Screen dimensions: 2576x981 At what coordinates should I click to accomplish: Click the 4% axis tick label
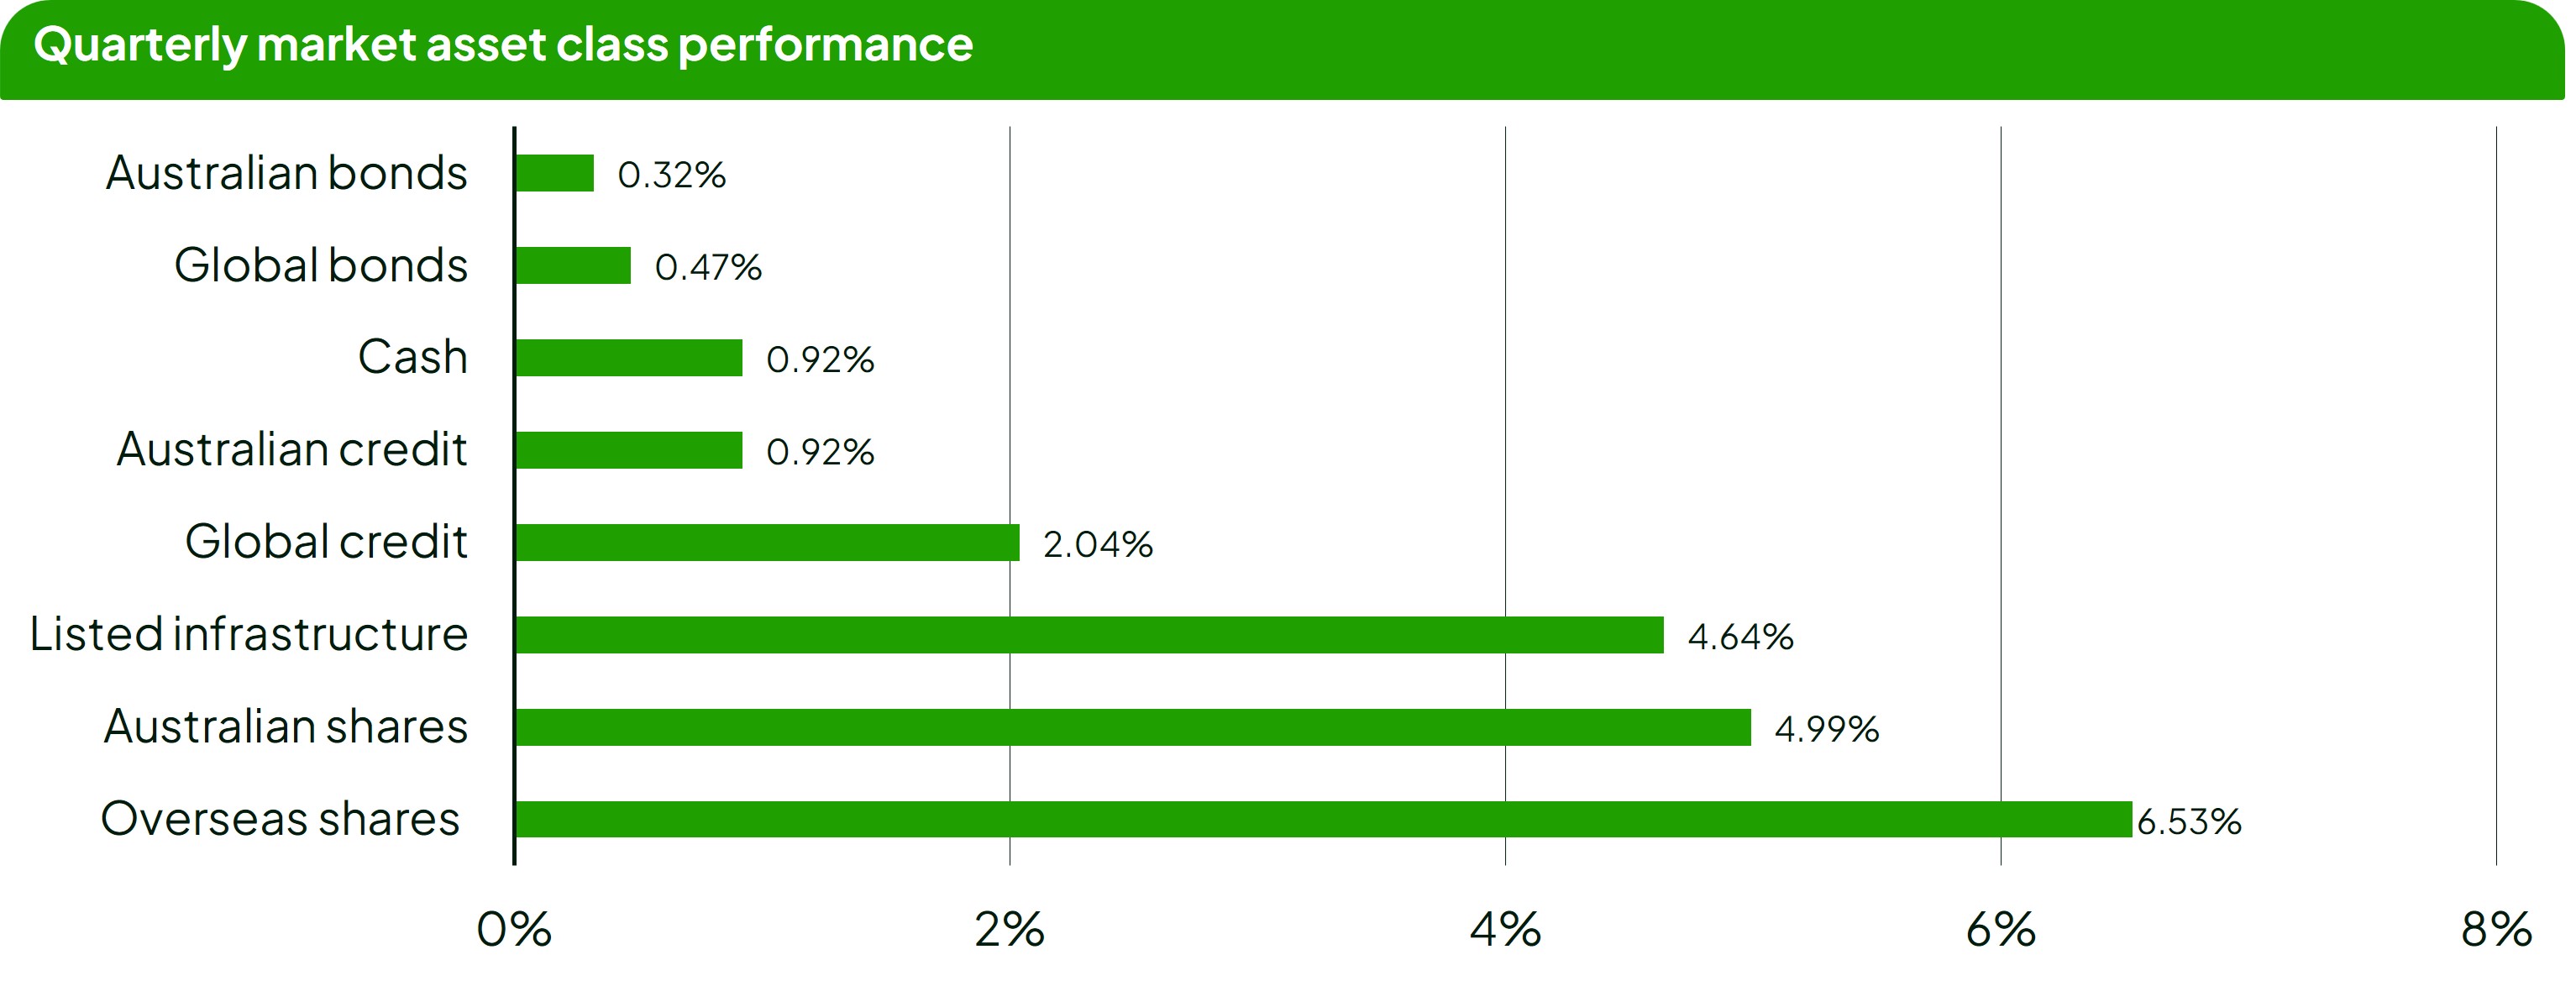[x=1505, y=930]
